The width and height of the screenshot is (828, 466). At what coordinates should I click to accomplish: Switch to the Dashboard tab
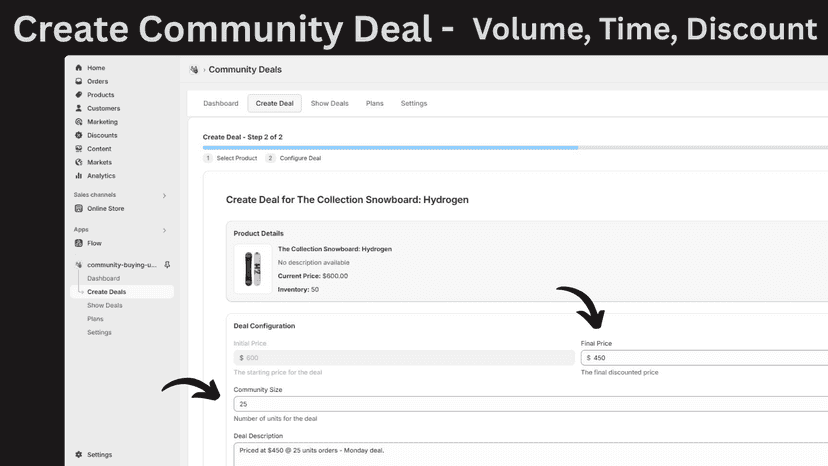221,104
